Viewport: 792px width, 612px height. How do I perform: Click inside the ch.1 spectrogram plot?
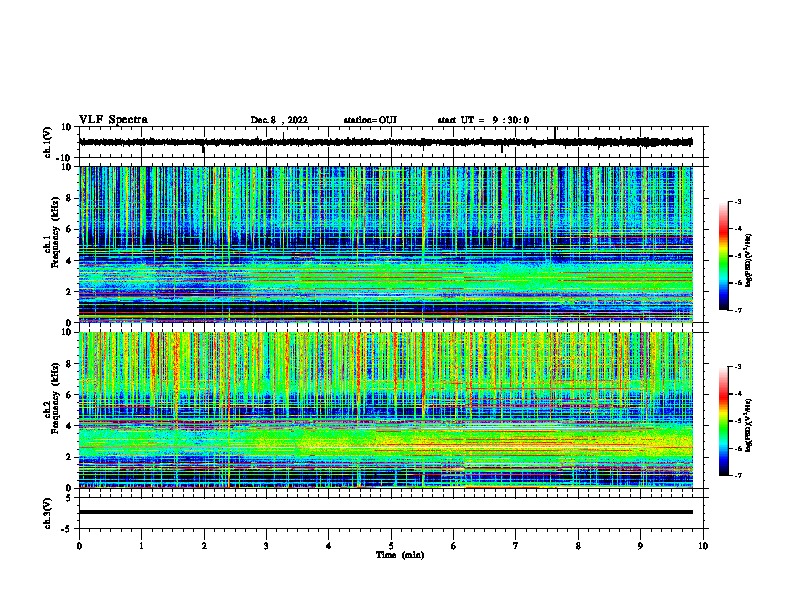[x=386, y=244]
